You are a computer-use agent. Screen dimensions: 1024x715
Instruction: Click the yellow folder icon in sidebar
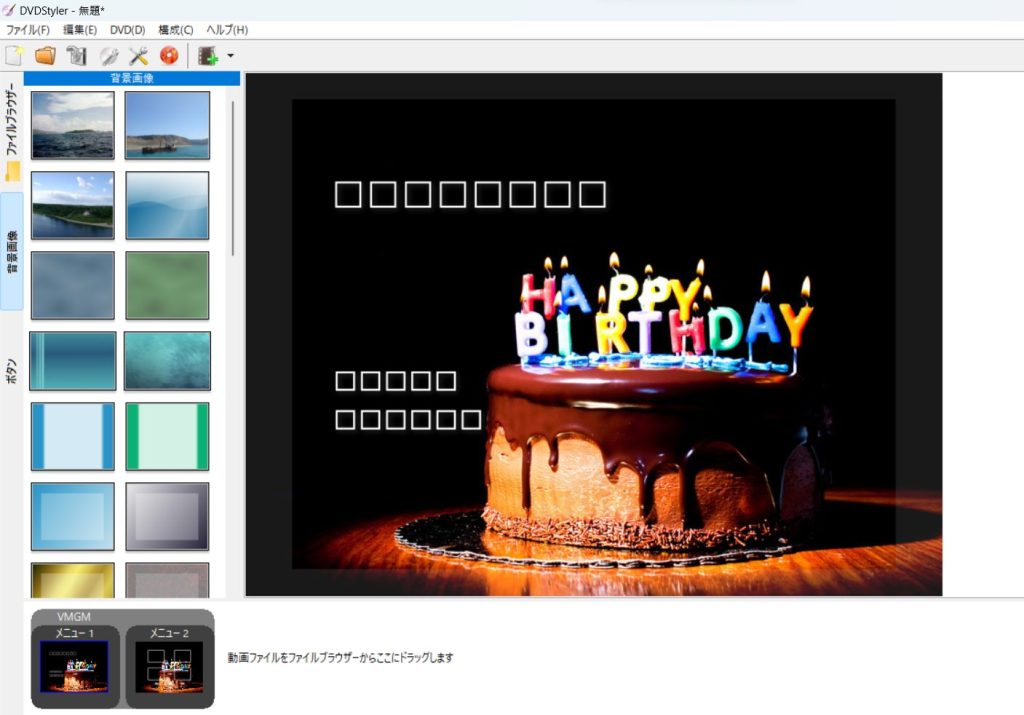12,172
